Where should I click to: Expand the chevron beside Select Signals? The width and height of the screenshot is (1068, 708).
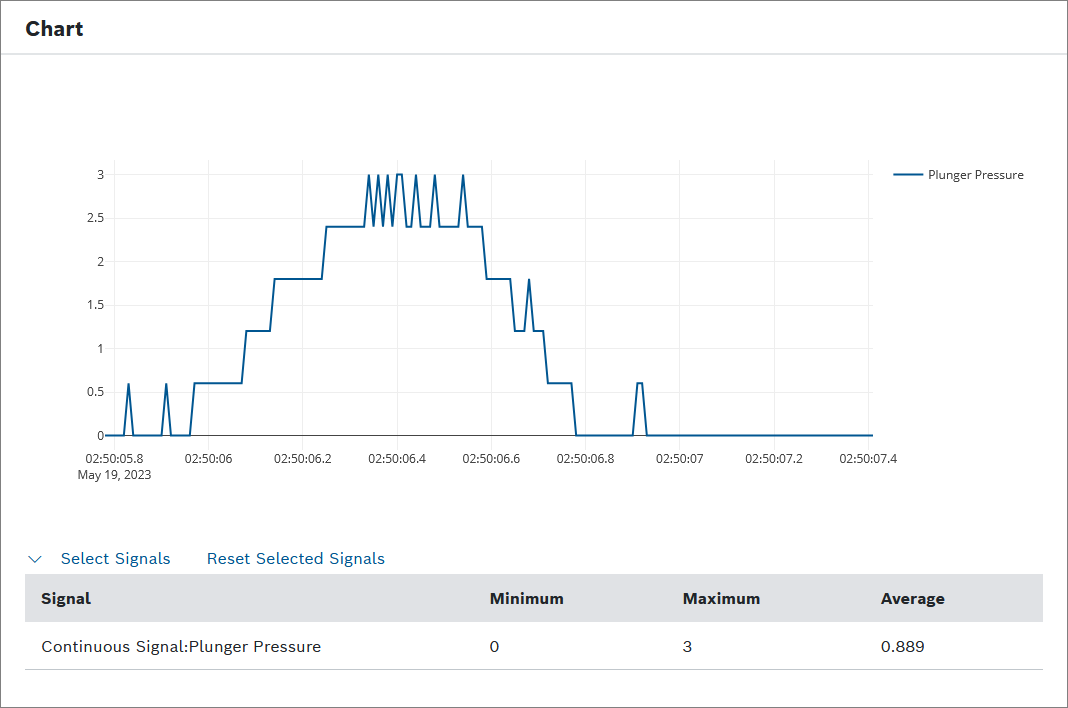(x=36, y=559)
